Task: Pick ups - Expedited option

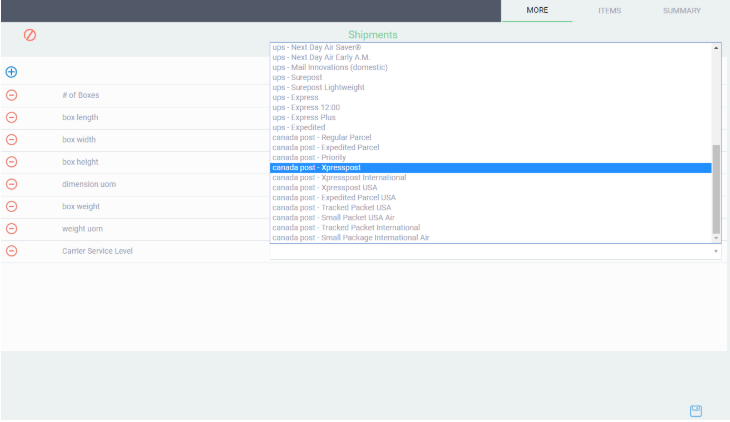Action: coord(491,128)
